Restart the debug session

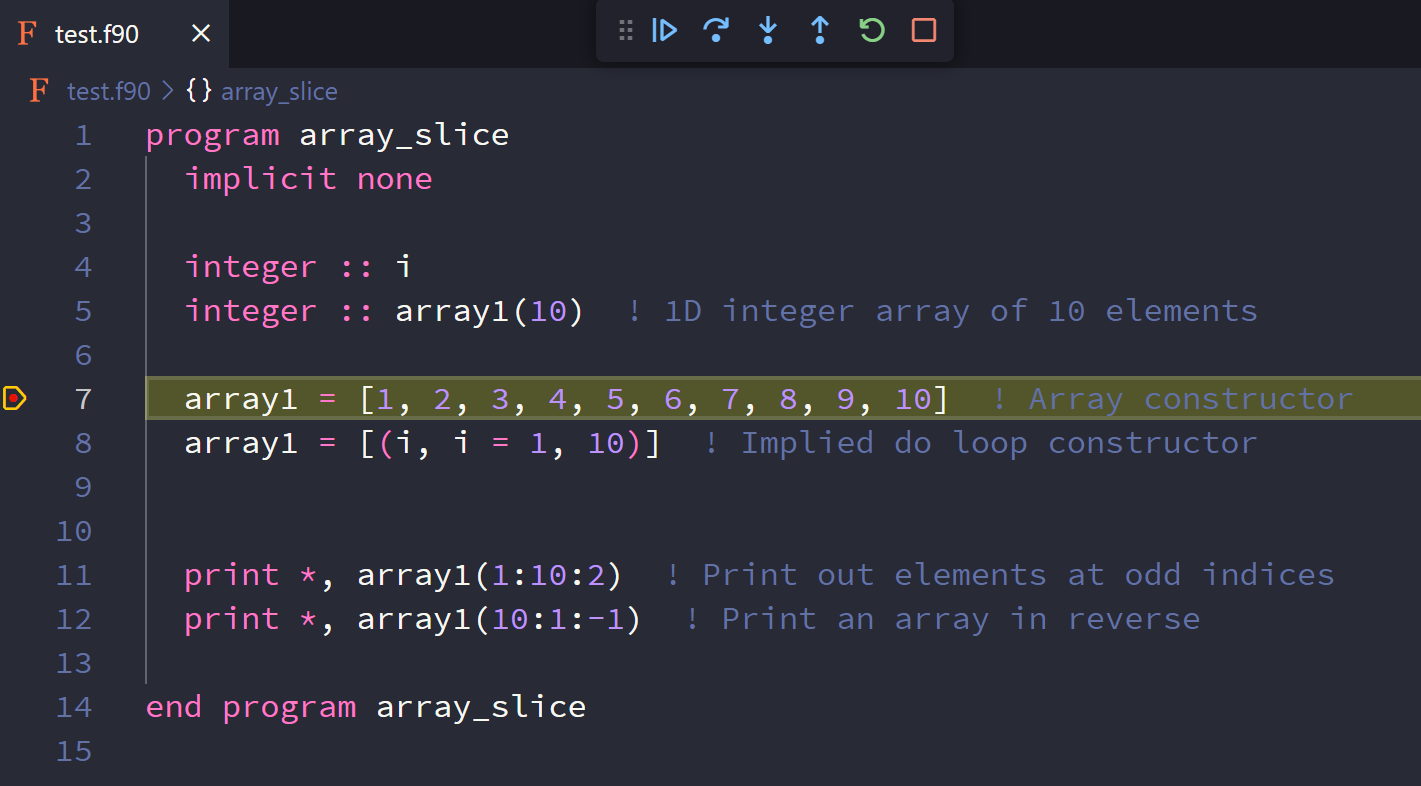point(872,31)
